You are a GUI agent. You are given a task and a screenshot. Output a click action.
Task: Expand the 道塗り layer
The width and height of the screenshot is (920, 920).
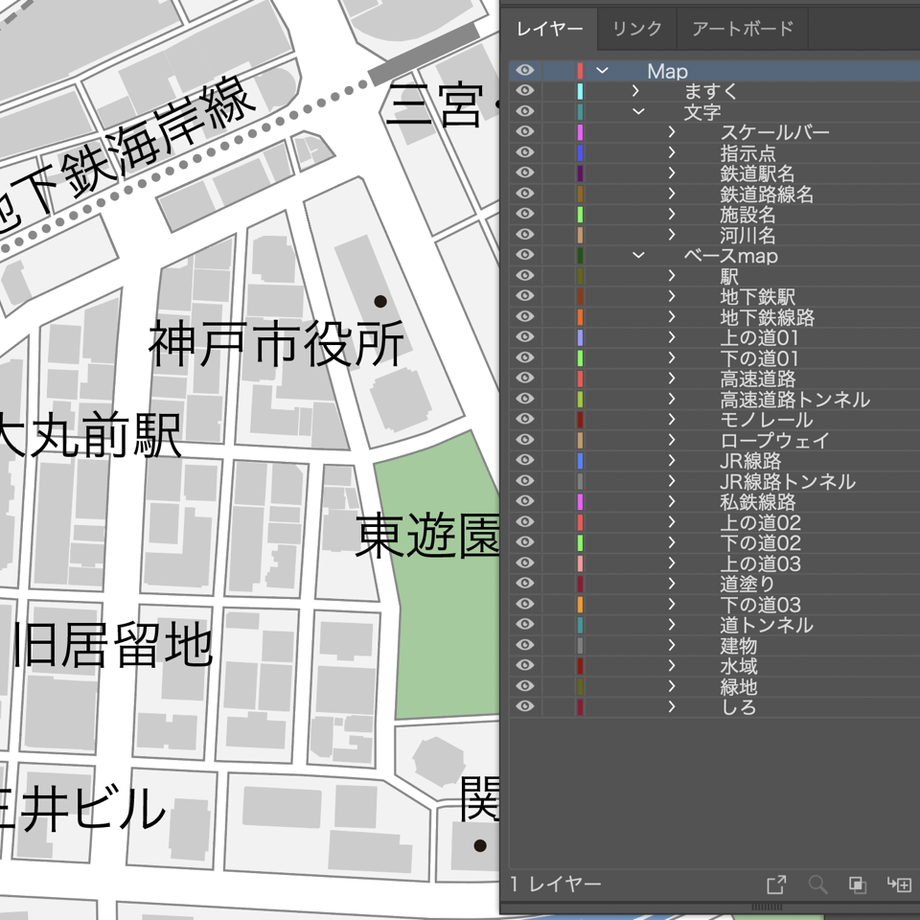point(672,584)
